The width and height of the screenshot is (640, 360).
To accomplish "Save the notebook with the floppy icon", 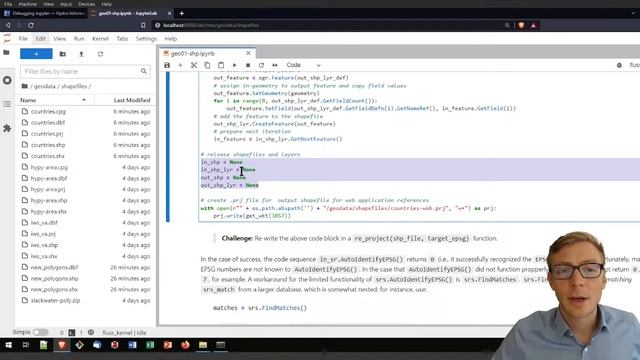I will click(x=167, y=65).
